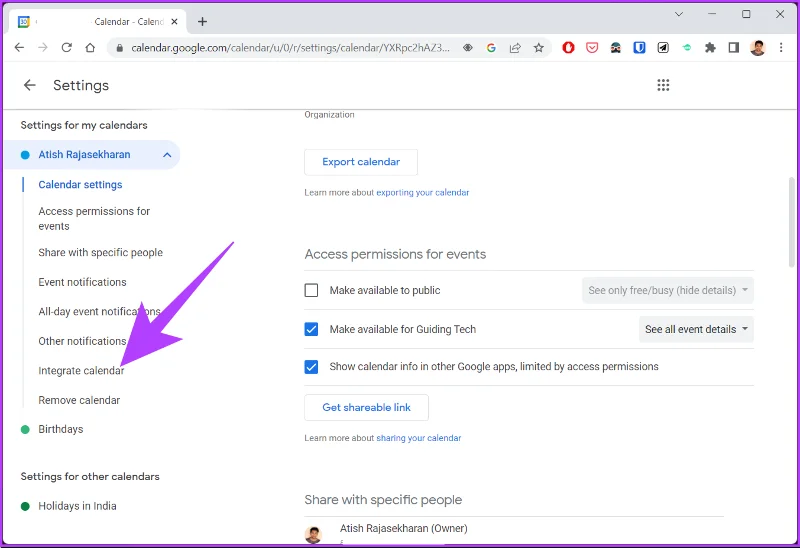This screenshot has height=548, width=800.
Task: Click the eye icon in address bar
Action: click(x=467, y=47)
